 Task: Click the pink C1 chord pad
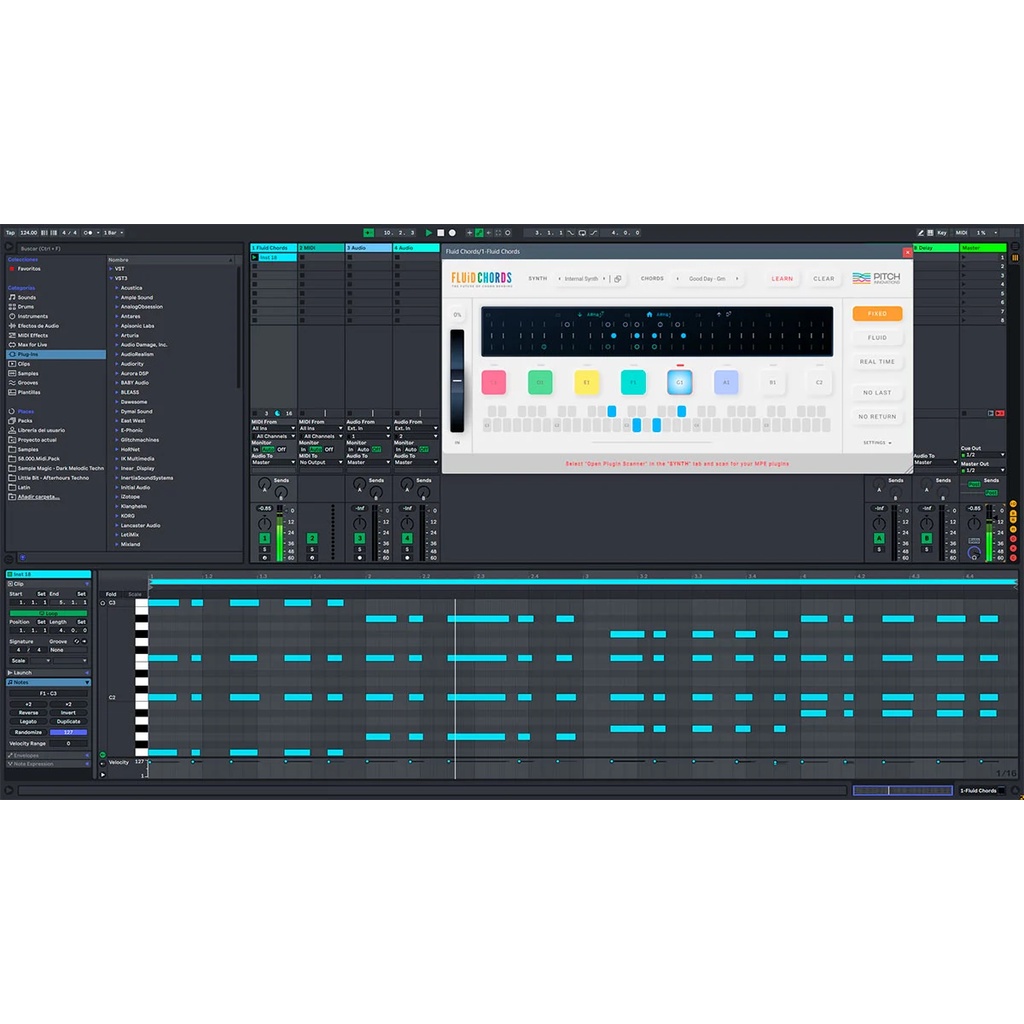pyautogui.click(x=494, y=382)
